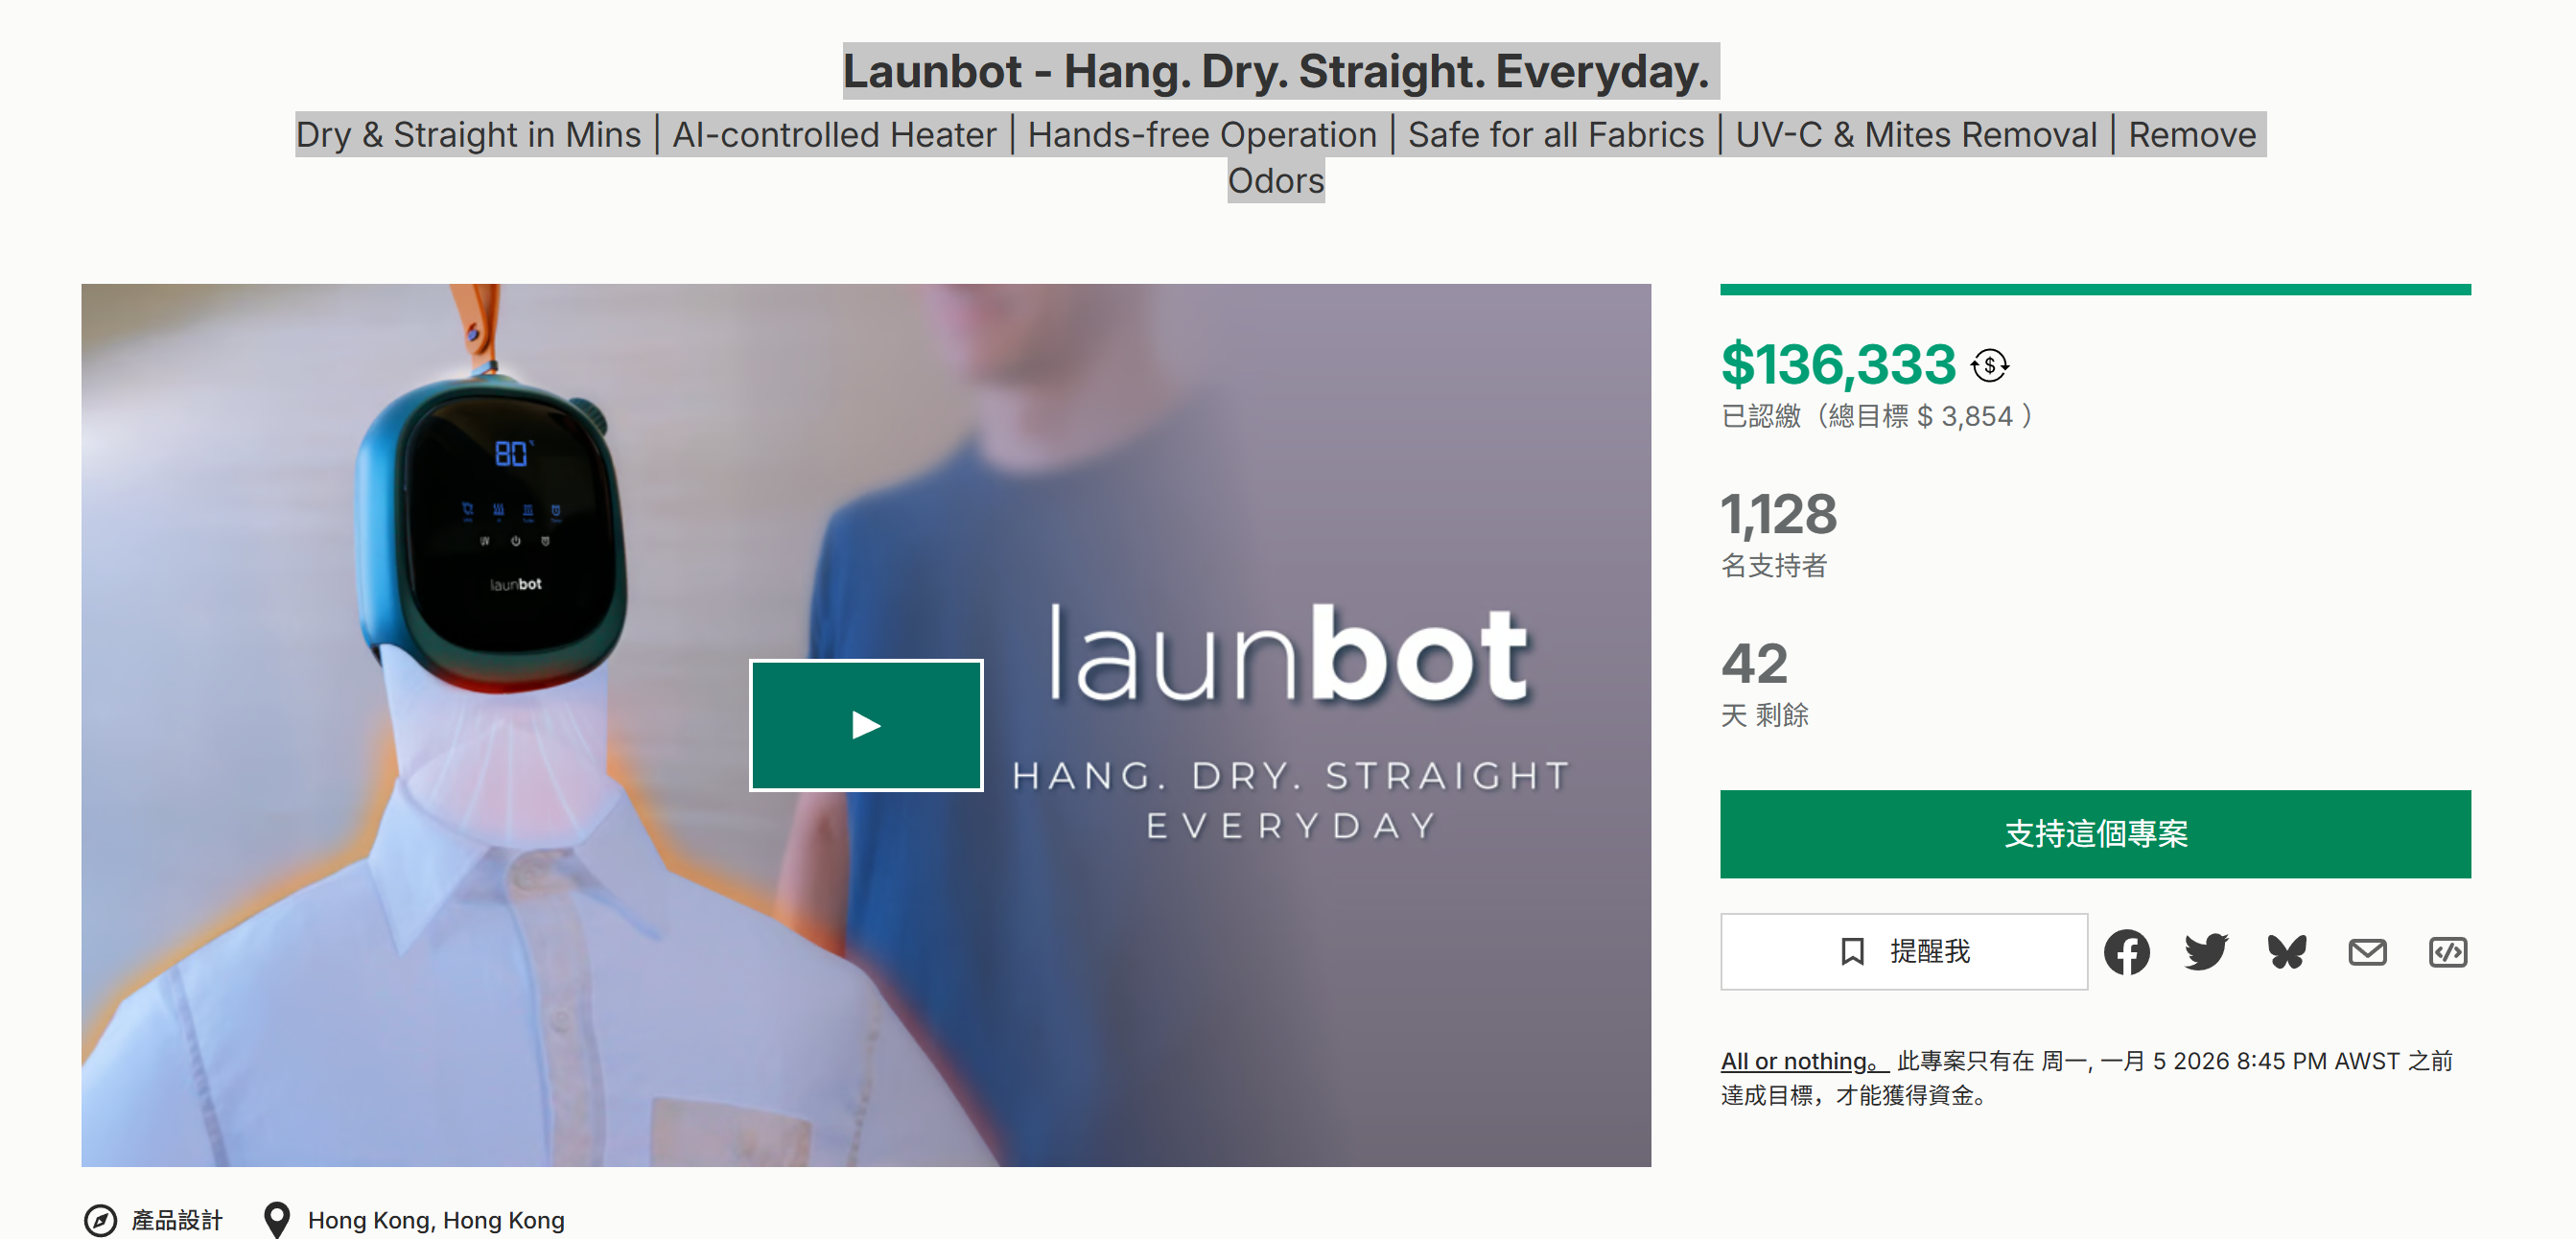This screenshot has width=2576, height=1239.
Task: Click the currency conversion icon beside $136,333
Action: (1990, 365)
